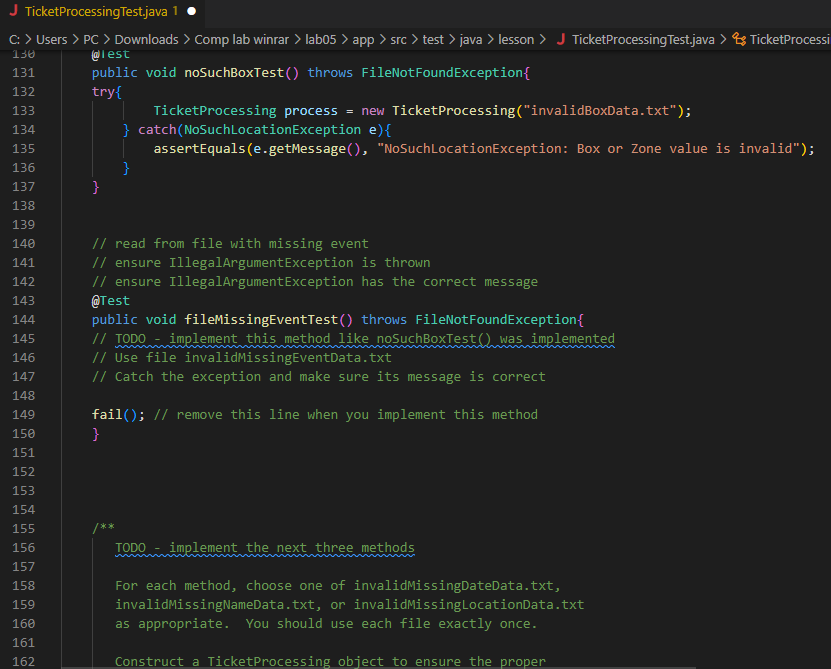Click the Java icon in the breadcrumb bar

(561, 39)
